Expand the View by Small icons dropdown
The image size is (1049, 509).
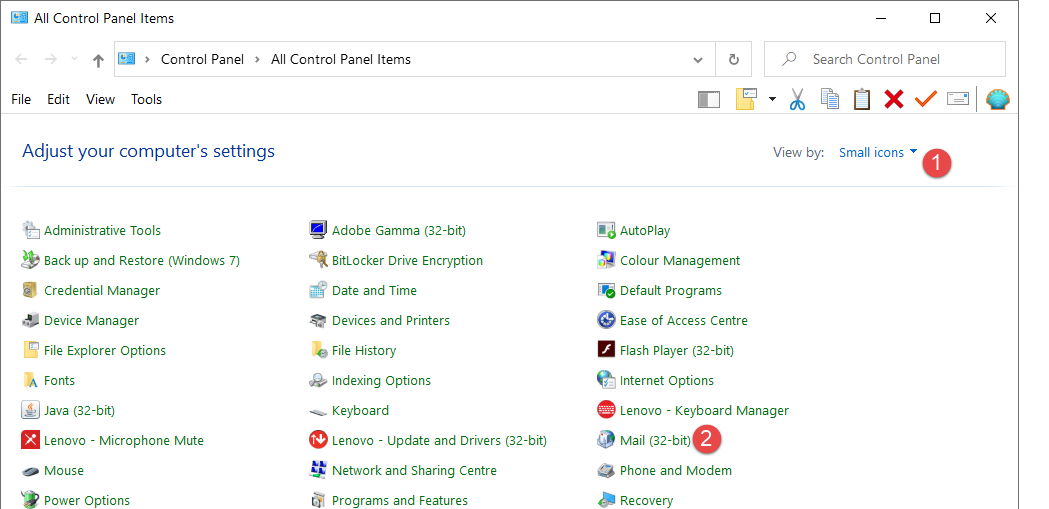(x=878, y=153)
